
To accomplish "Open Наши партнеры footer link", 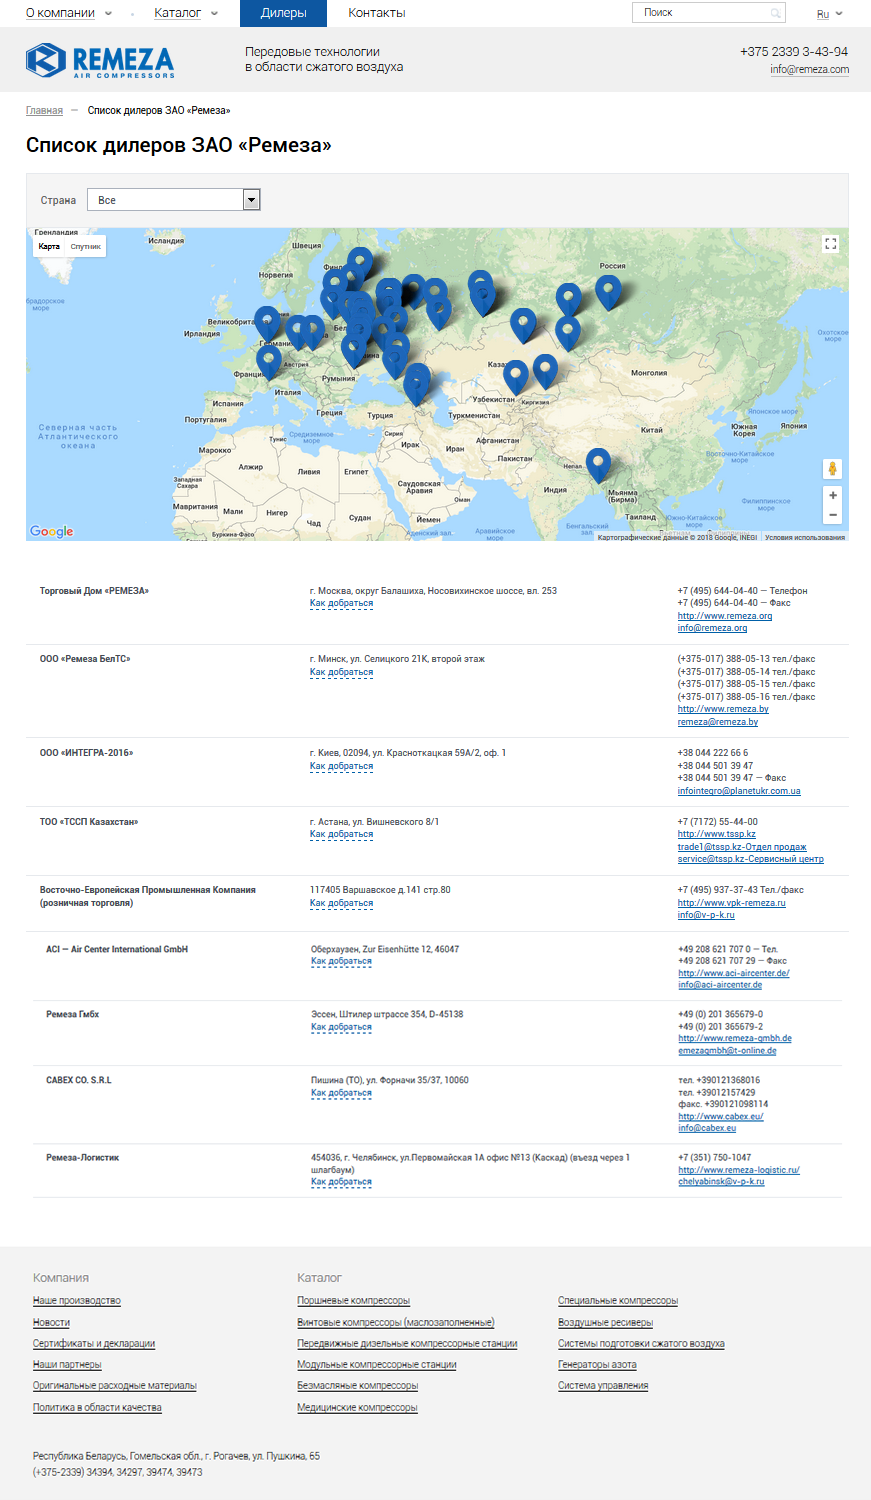I will coord(67,1365).
